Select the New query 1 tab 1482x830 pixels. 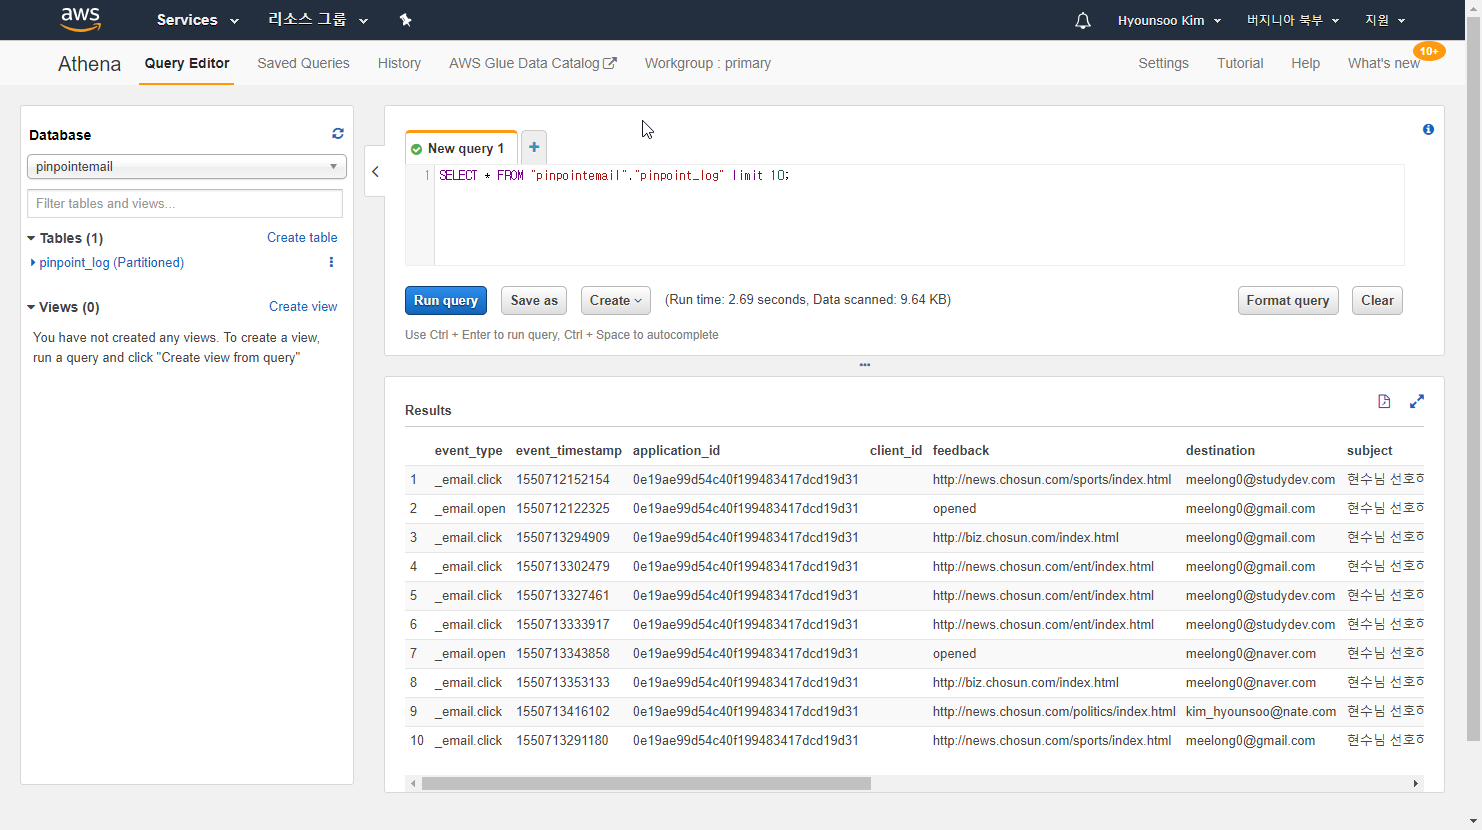[461, 148]
